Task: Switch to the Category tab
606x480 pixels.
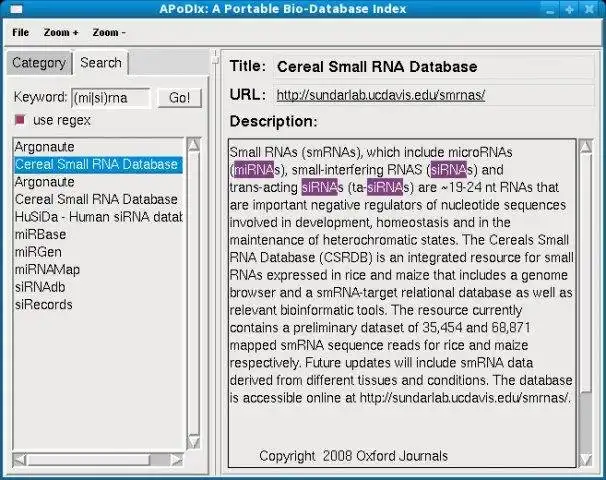Action: 39,63
